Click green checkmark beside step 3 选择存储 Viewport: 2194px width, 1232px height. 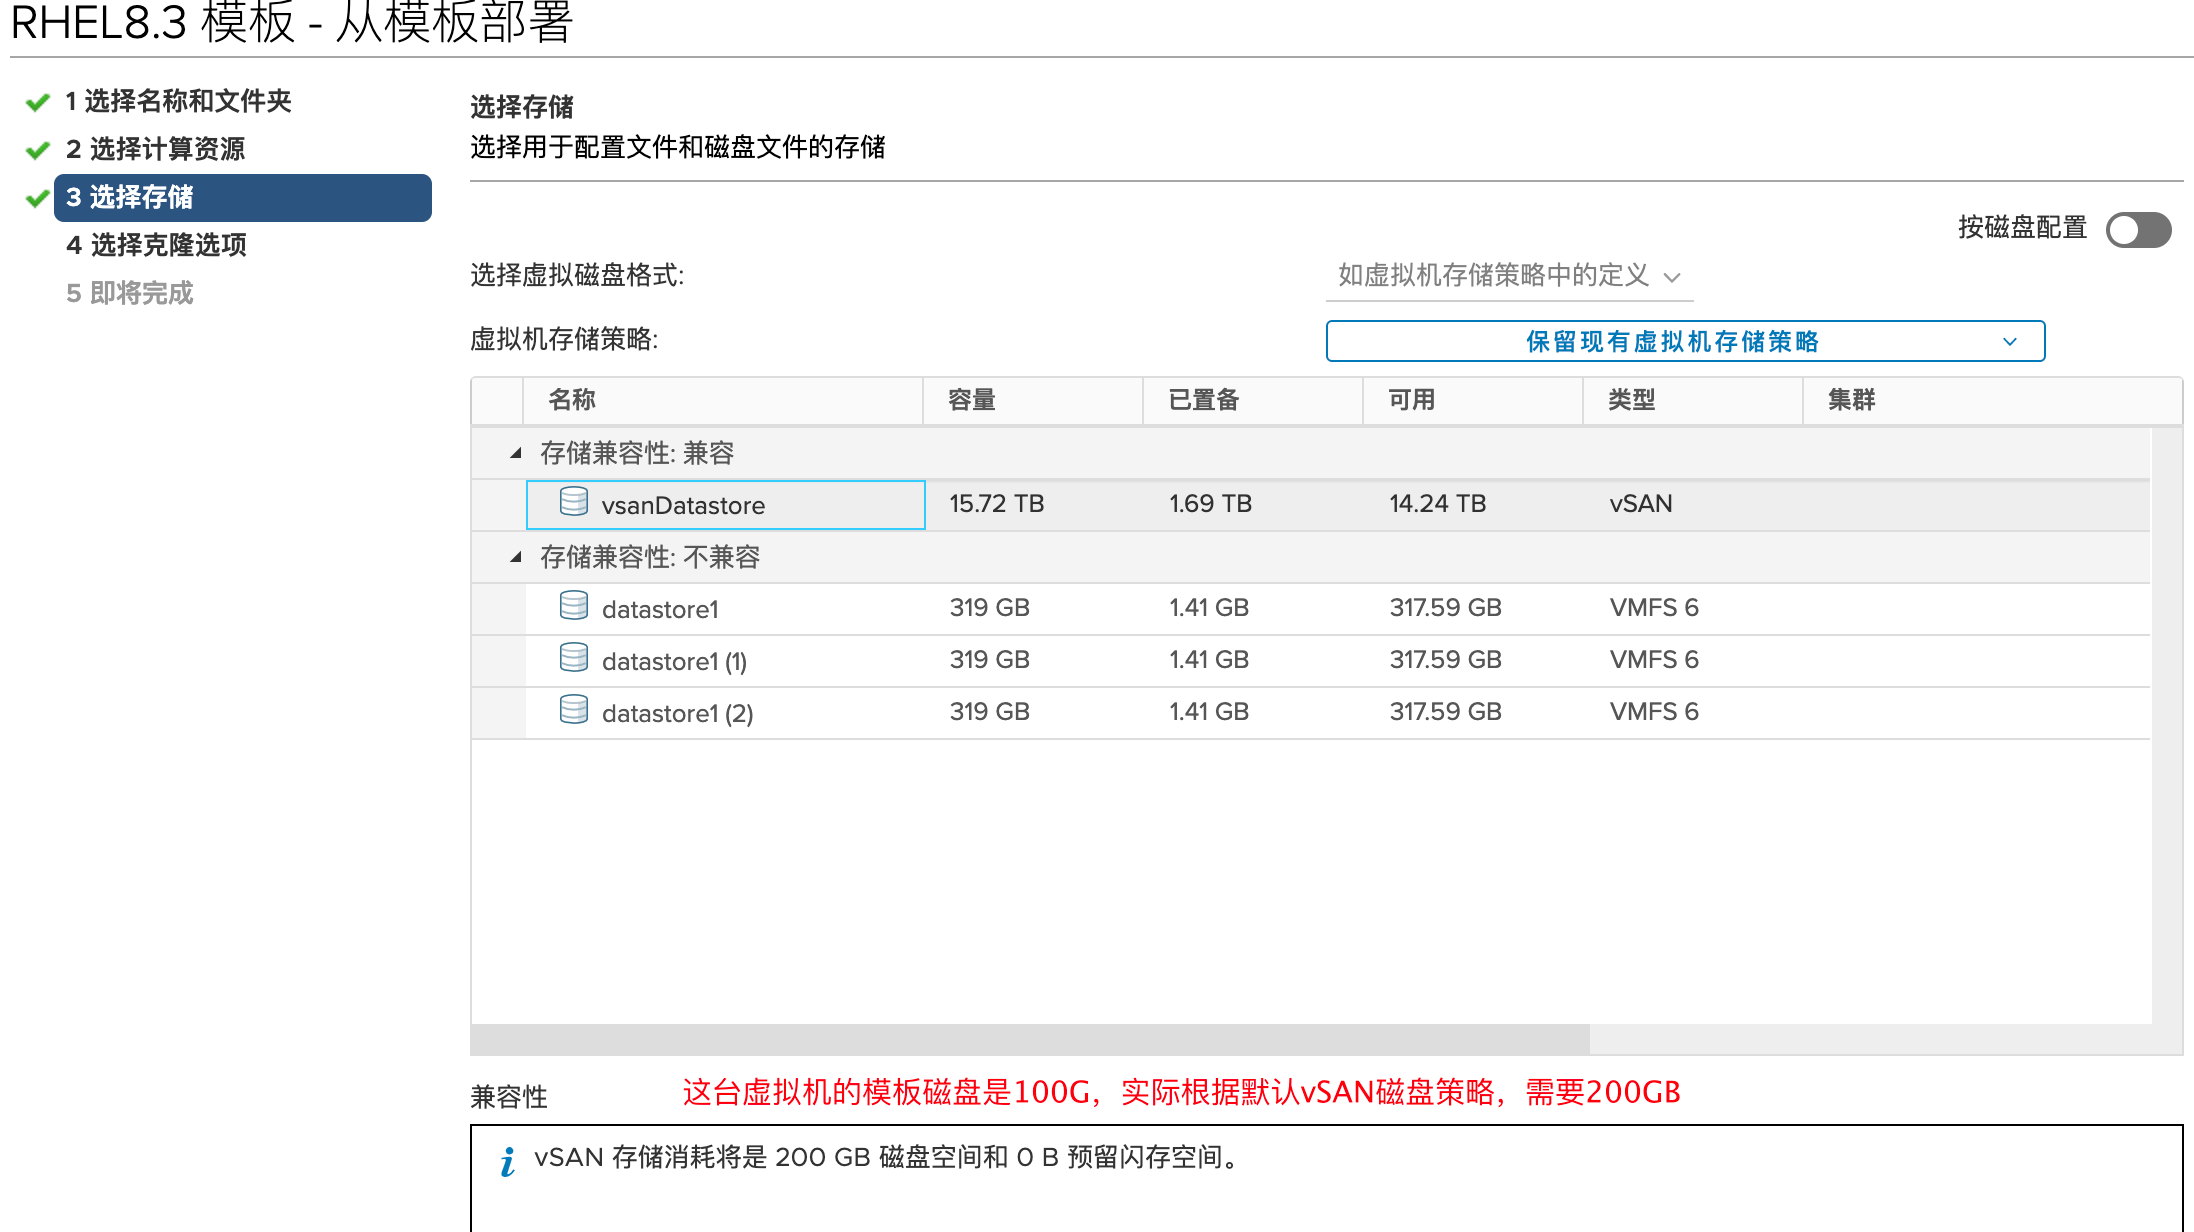(38, 198)
